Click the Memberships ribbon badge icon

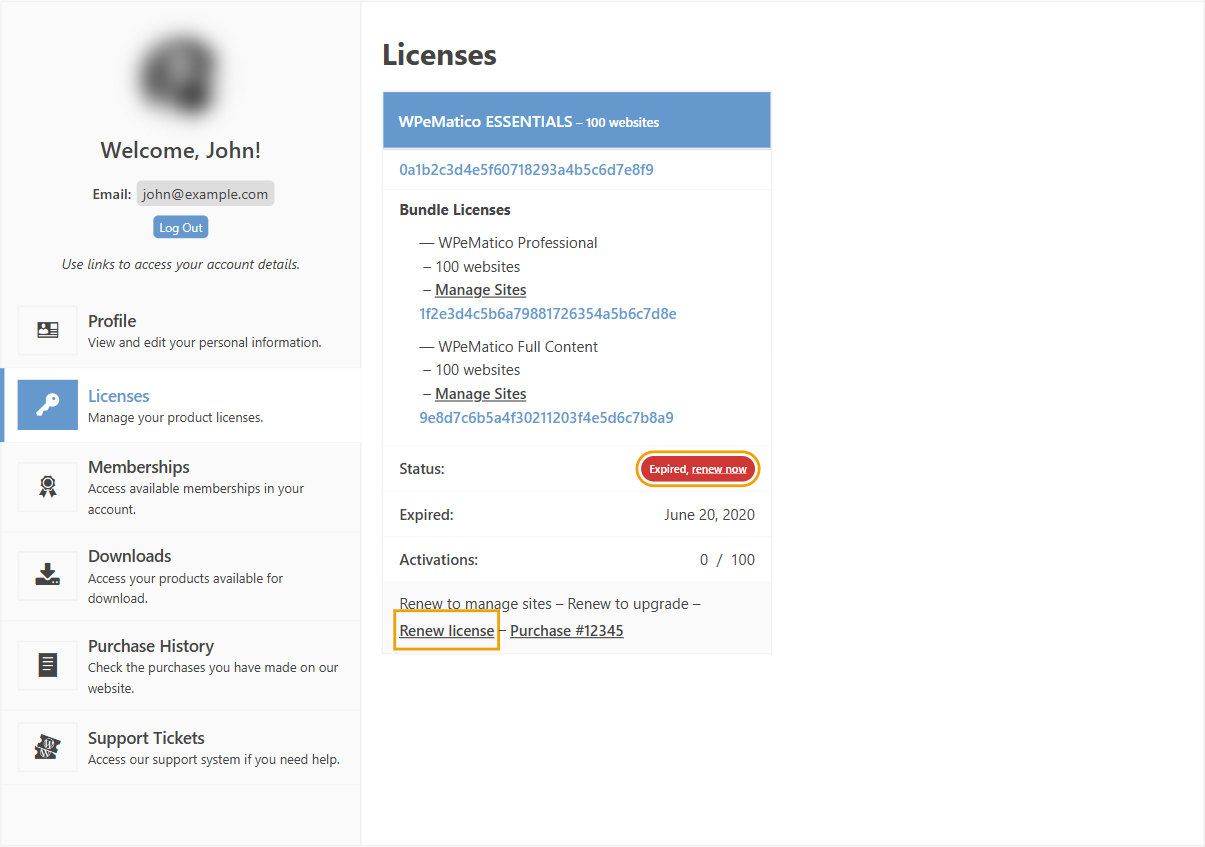click(48, 487)
